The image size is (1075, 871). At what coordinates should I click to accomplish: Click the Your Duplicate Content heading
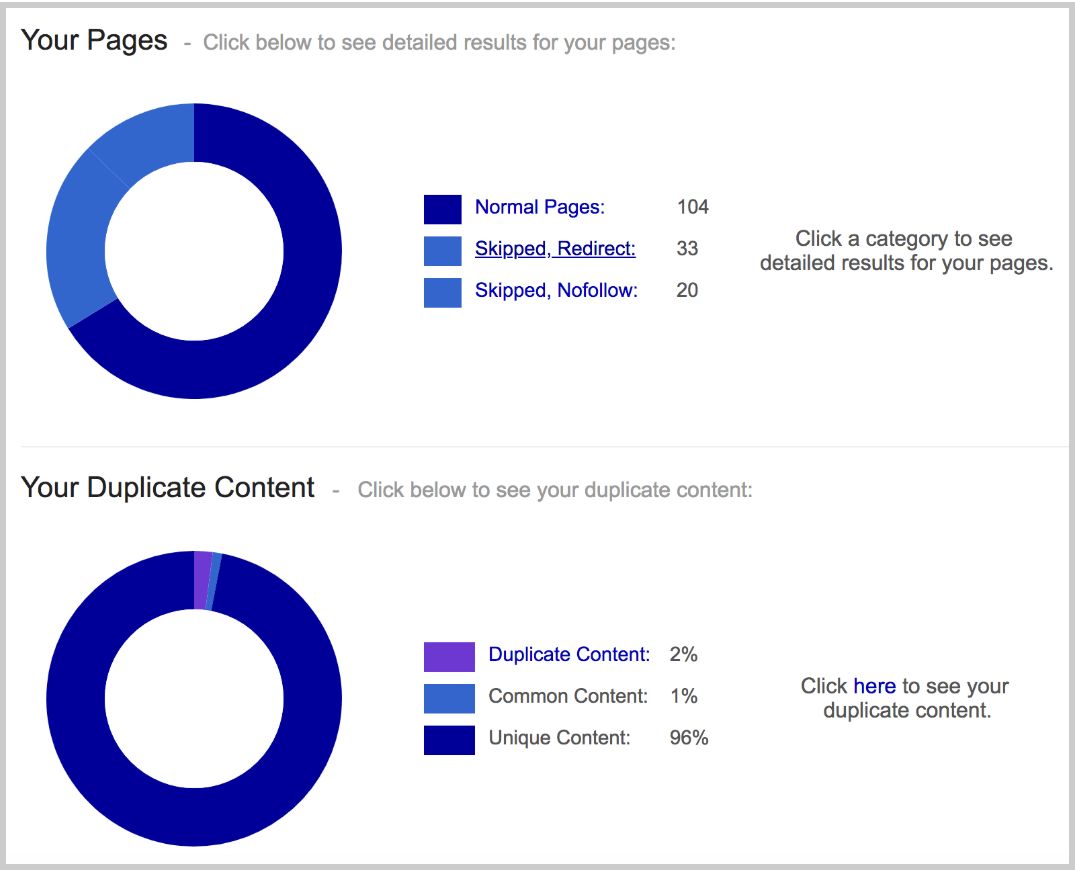coord(168,488)
